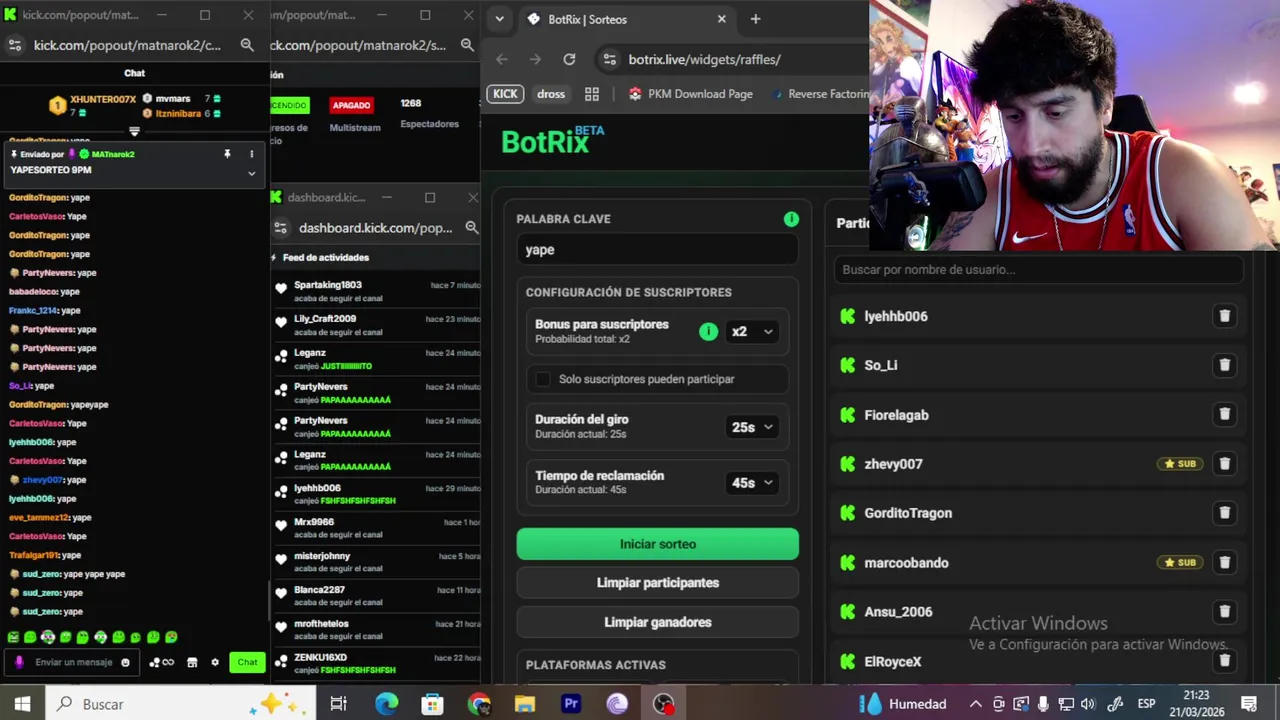Click the green Chat send button

point(247,662)
